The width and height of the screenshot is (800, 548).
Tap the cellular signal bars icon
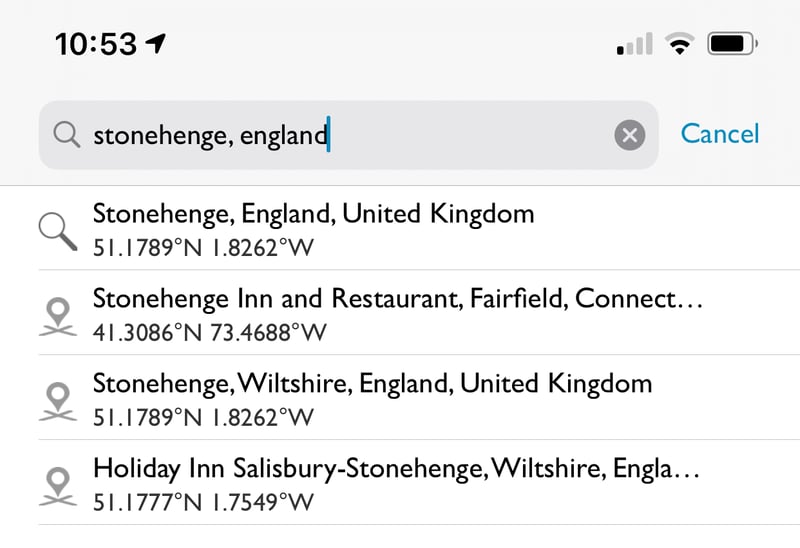click(x=635, y=45)
